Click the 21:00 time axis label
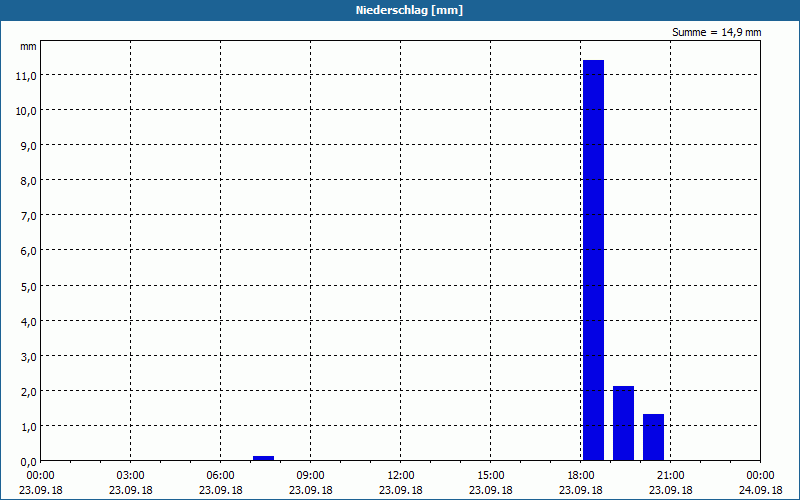Screen dimensions: 800x500 (x=670, y=476)
